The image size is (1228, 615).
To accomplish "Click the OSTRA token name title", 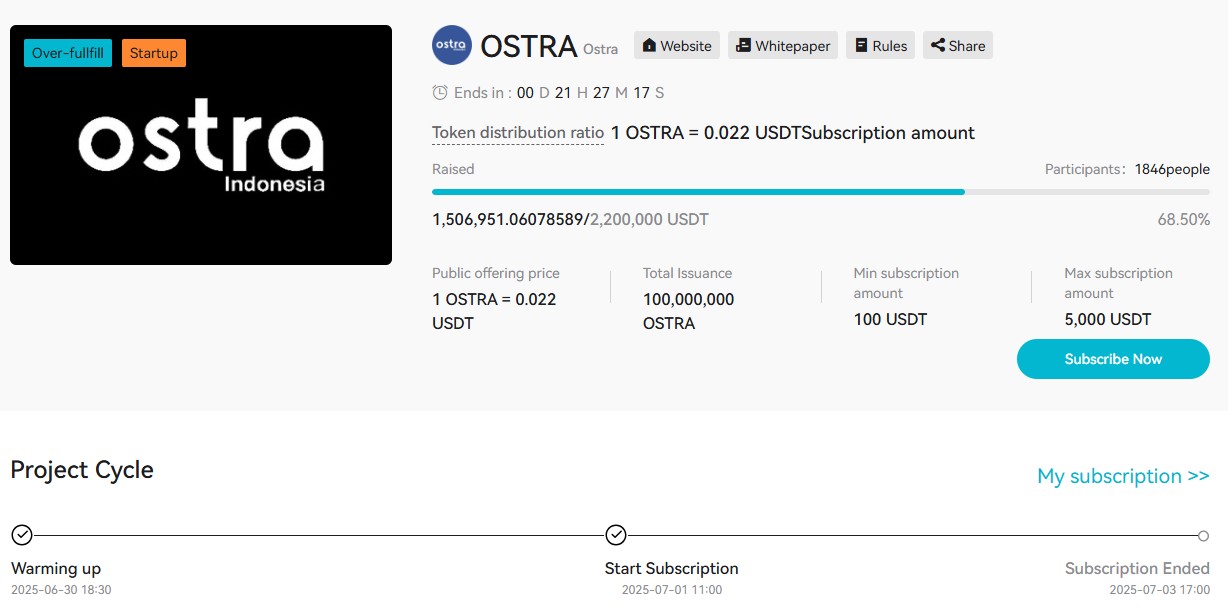I will coord(529,46).
